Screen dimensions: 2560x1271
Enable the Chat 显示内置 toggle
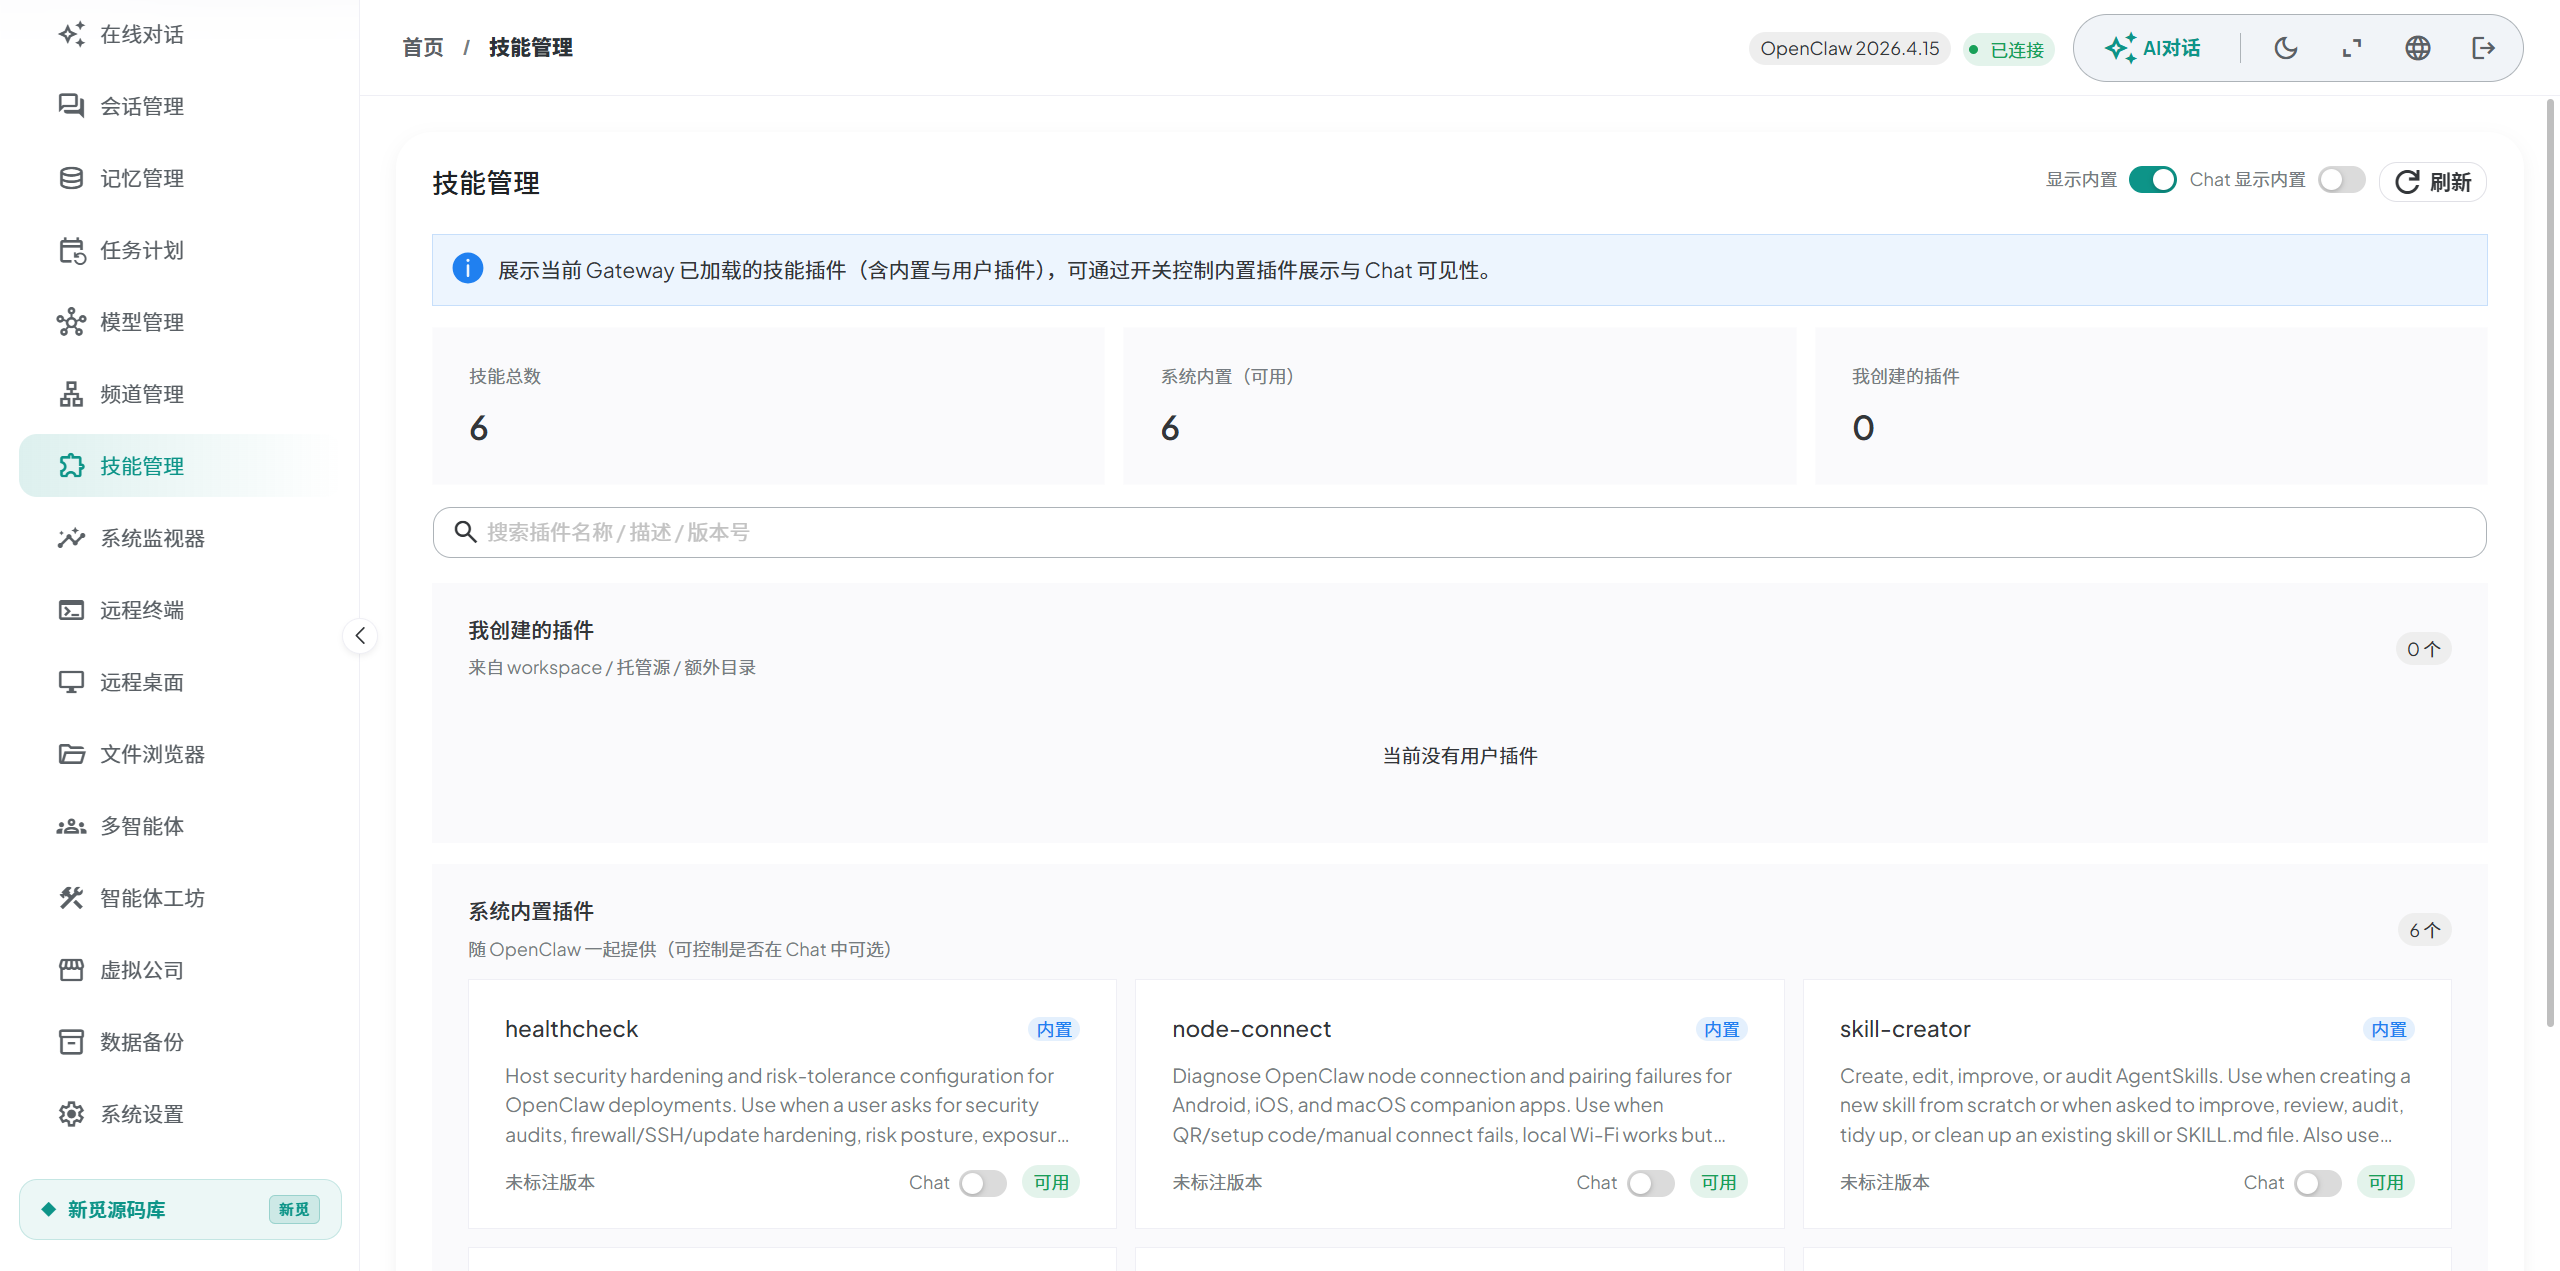(x=2341, y=180)
